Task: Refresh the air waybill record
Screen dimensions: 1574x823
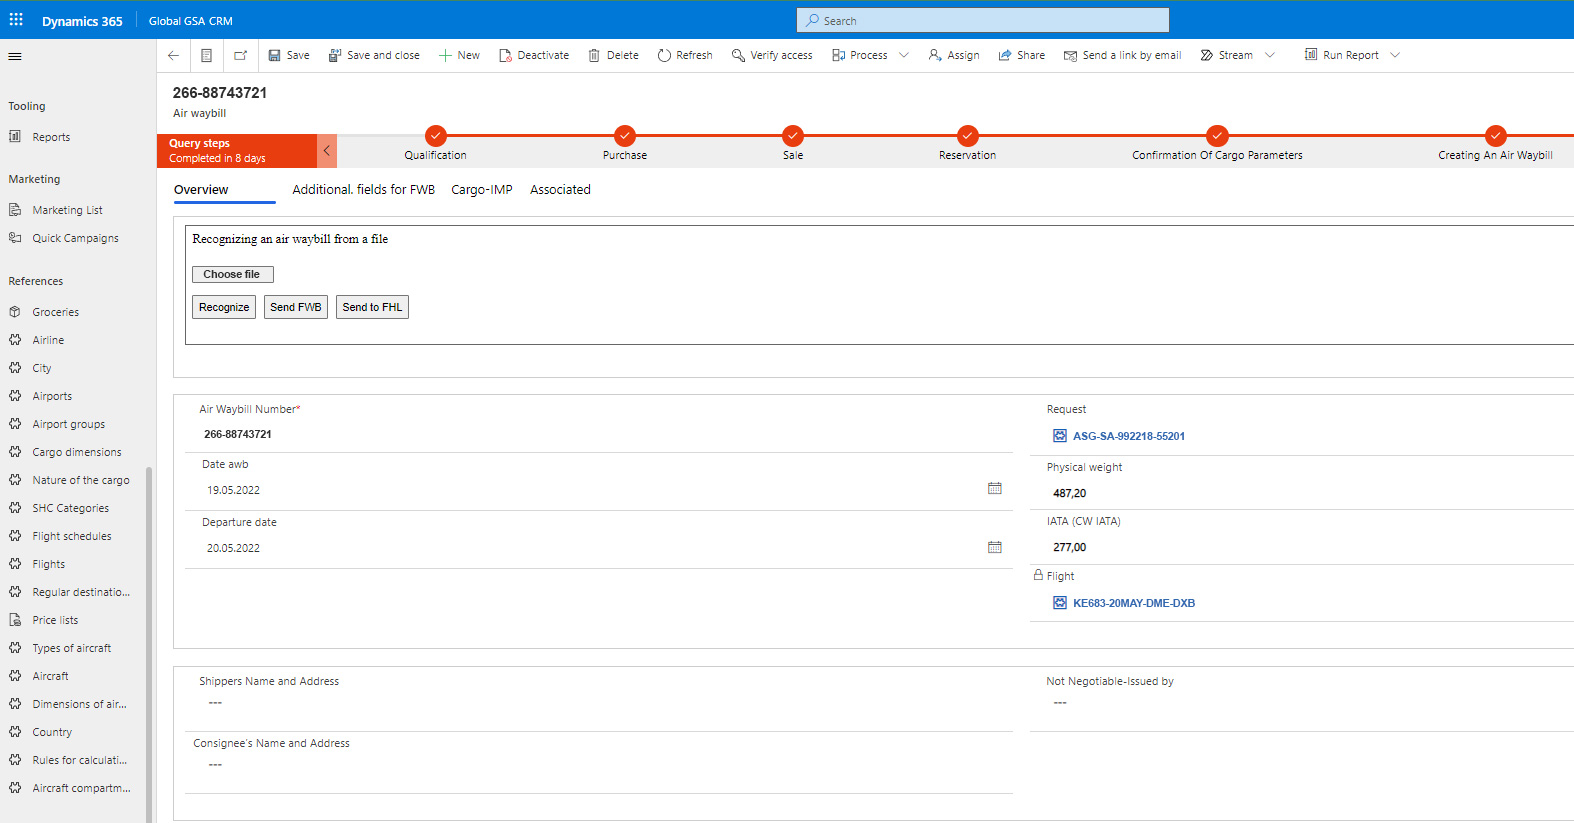Action: (x=685, y=55)
